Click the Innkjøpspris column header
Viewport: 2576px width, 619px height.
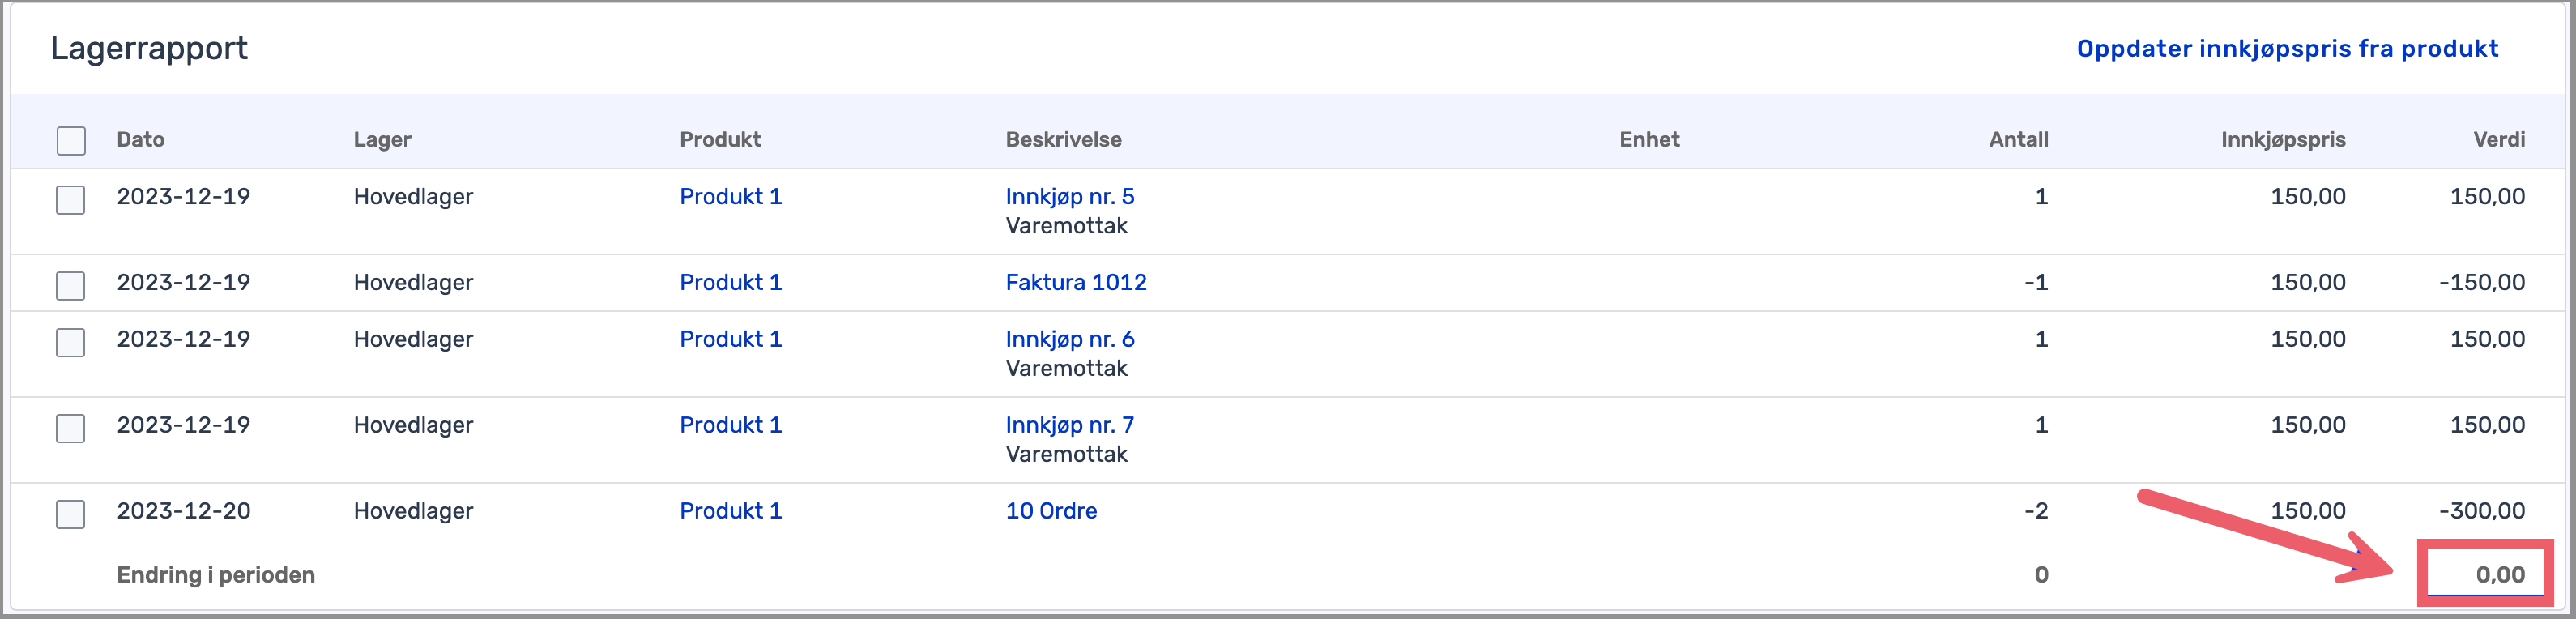pyautogui.click(x=2282, y=140)
